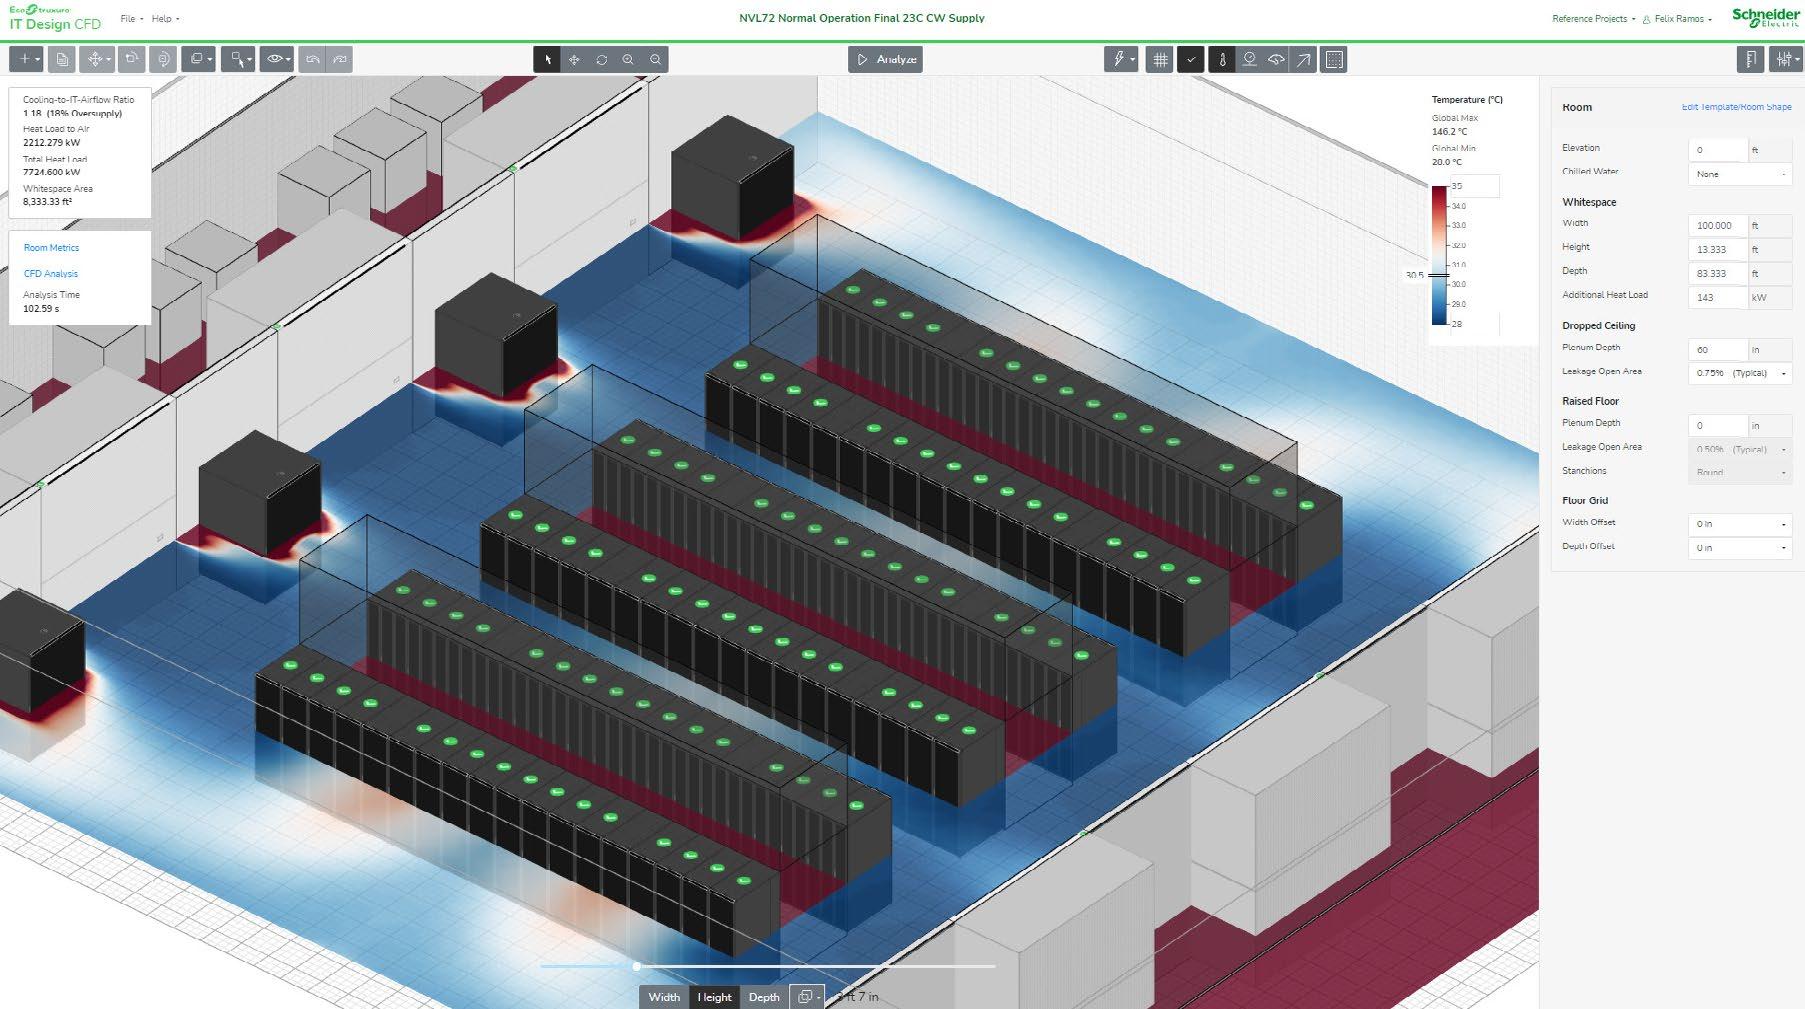Open the Chilled Water dropdown
1805x1009 pixels.
[x=1740, y=174]
